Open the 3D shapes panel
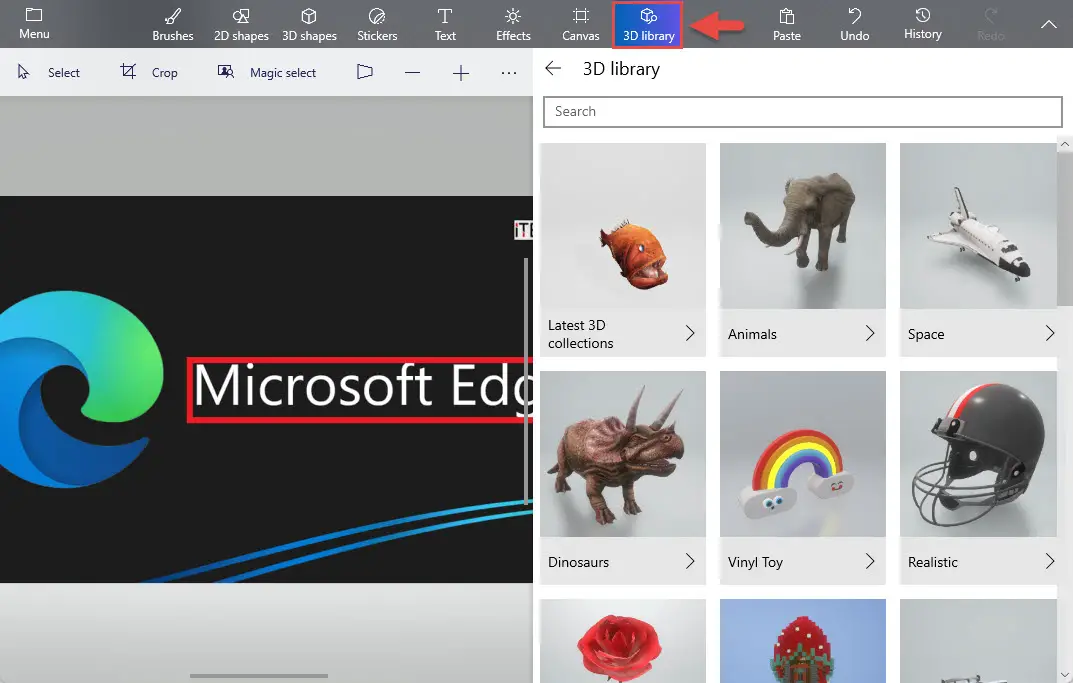This screenshot has height=683, width=1073. [x=309, y=24]
